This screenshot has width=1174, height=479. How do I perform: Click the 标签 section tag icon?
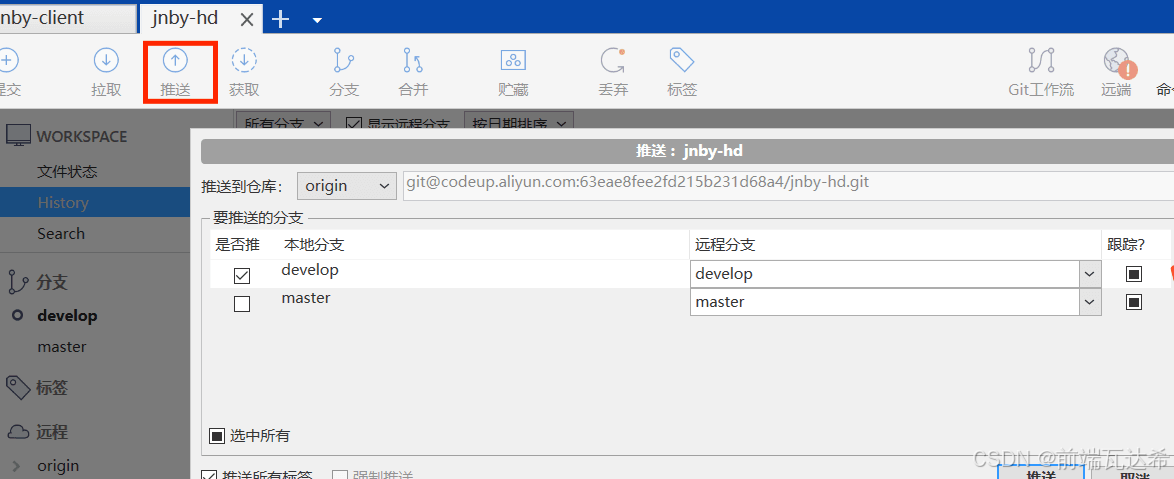[x=18, y=387]
